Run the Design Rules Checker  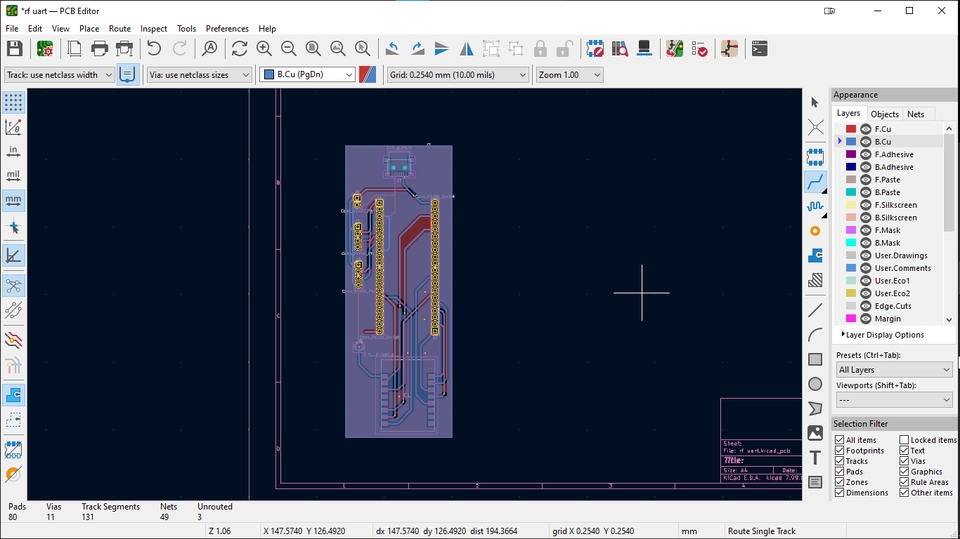pyautogui.click(x=699, y=48)
